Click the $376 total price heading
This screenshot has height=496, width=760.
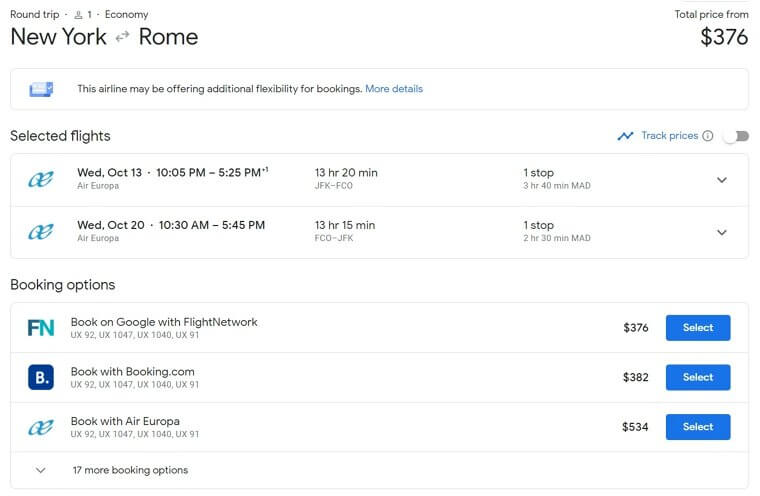pos(724,37)
